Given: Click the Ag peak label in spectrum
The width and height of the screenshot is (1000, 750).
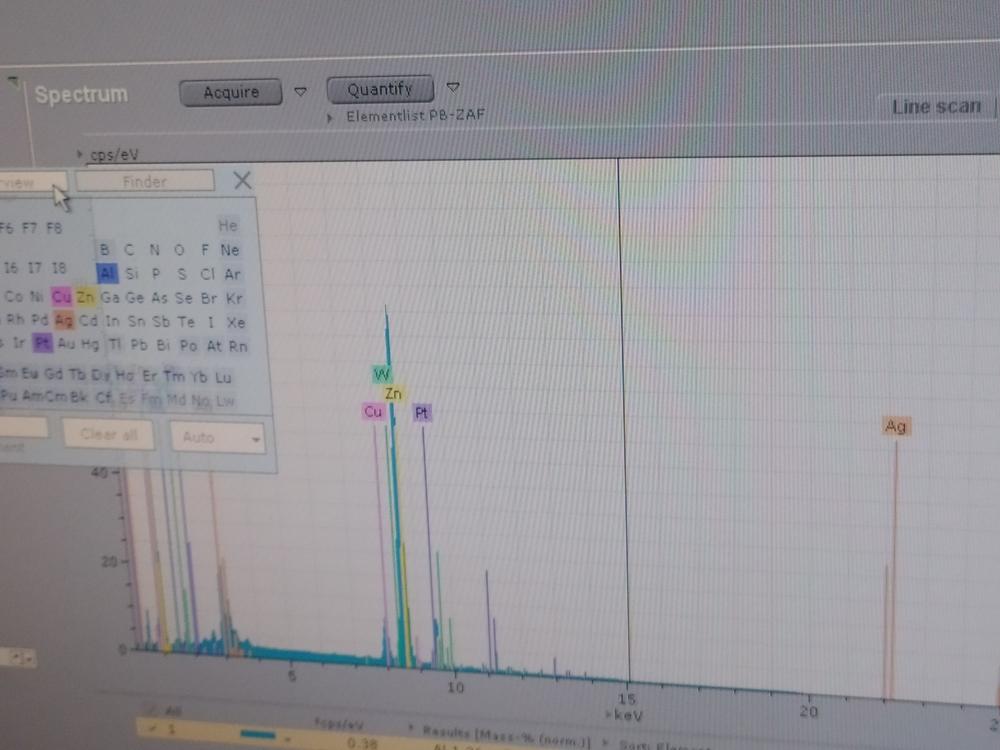Looking at the screenshot, I should point(896,427).
